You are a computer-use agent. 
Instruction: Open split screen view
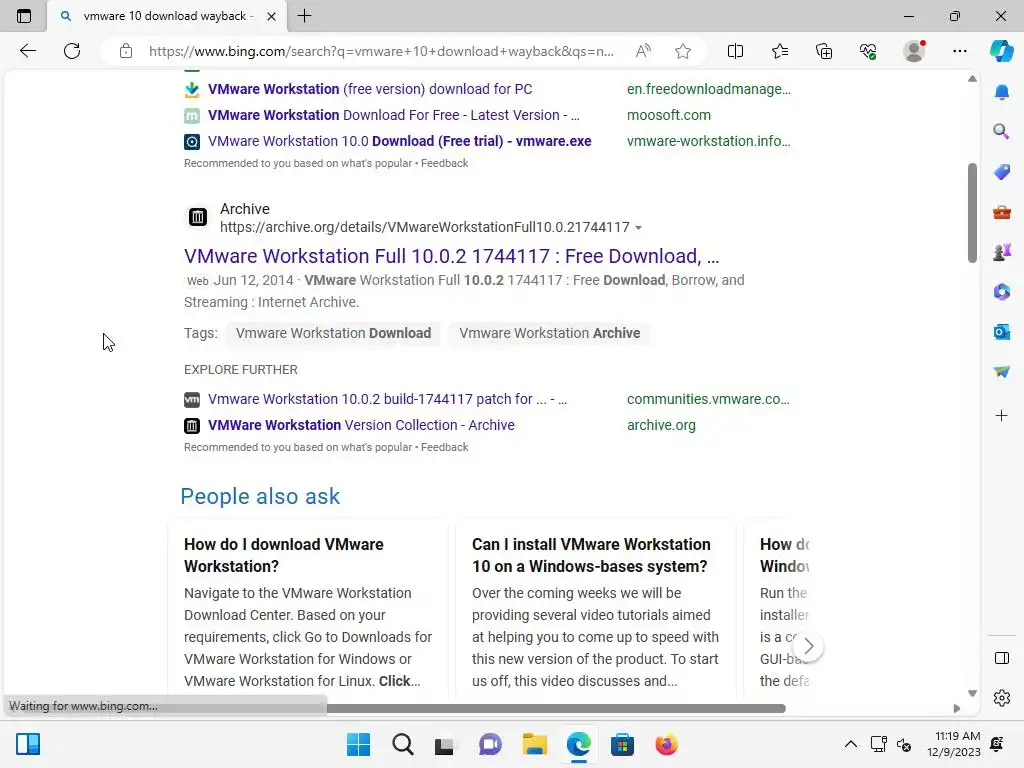(x=735, y=51)
